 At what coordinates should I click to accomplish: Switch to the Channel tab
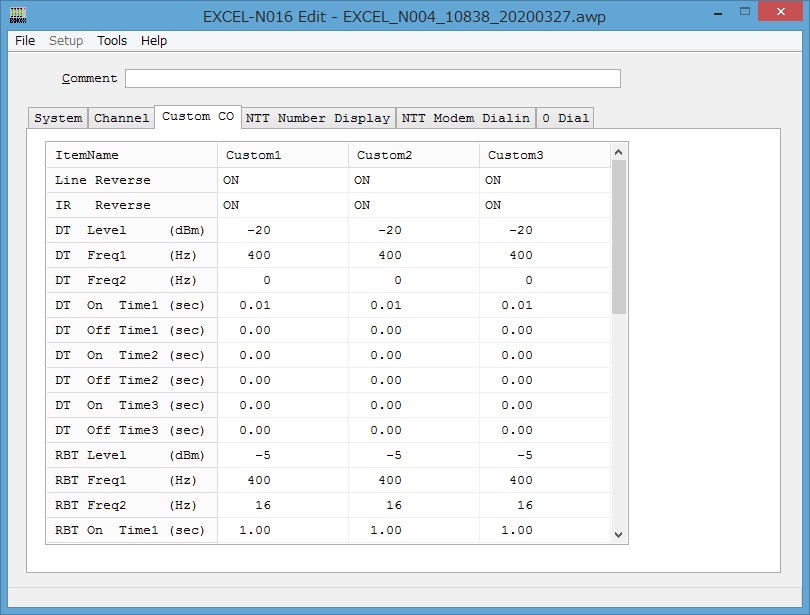[121, 118]
